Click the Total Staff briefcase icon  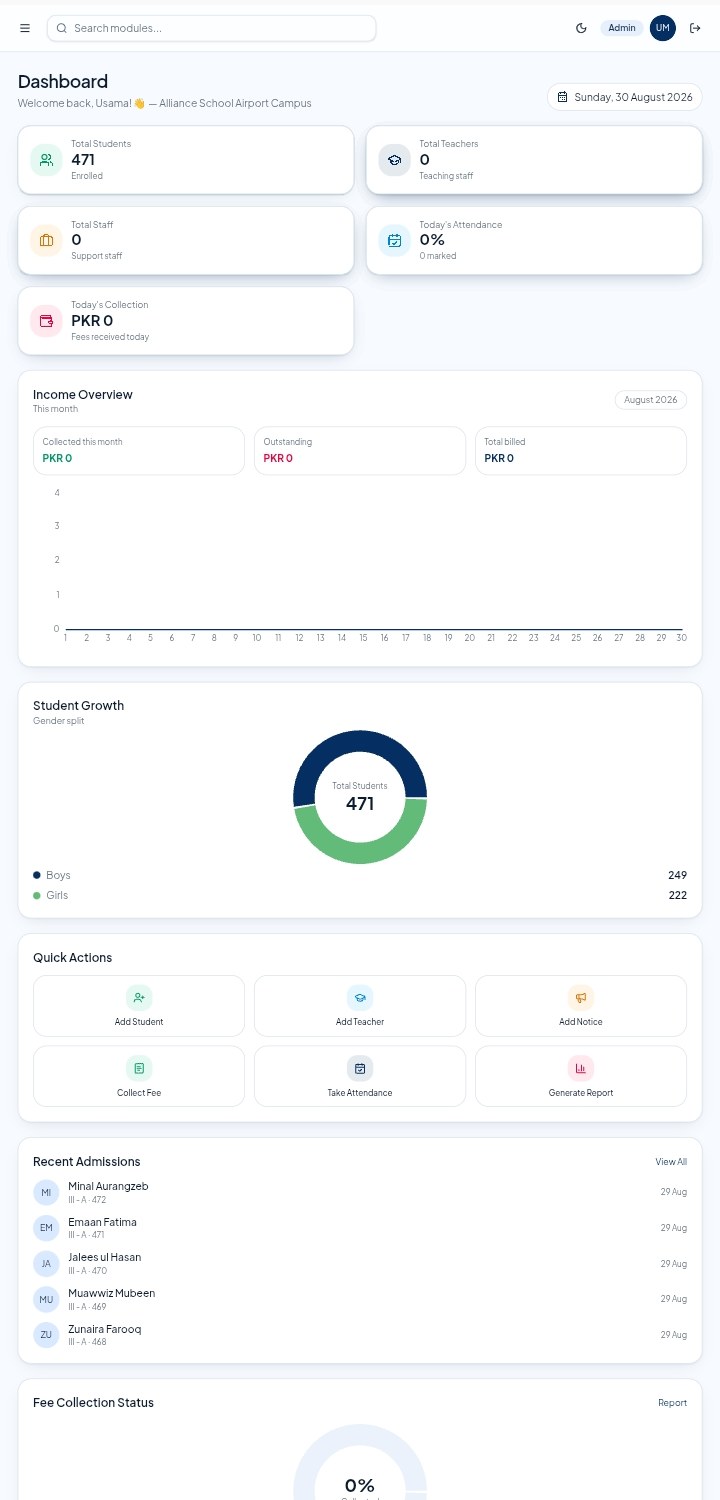(x=46, y=240)
